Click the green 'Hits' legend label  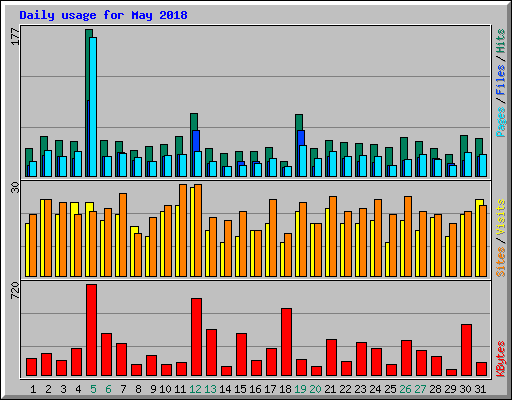click(x=501, y=41)
